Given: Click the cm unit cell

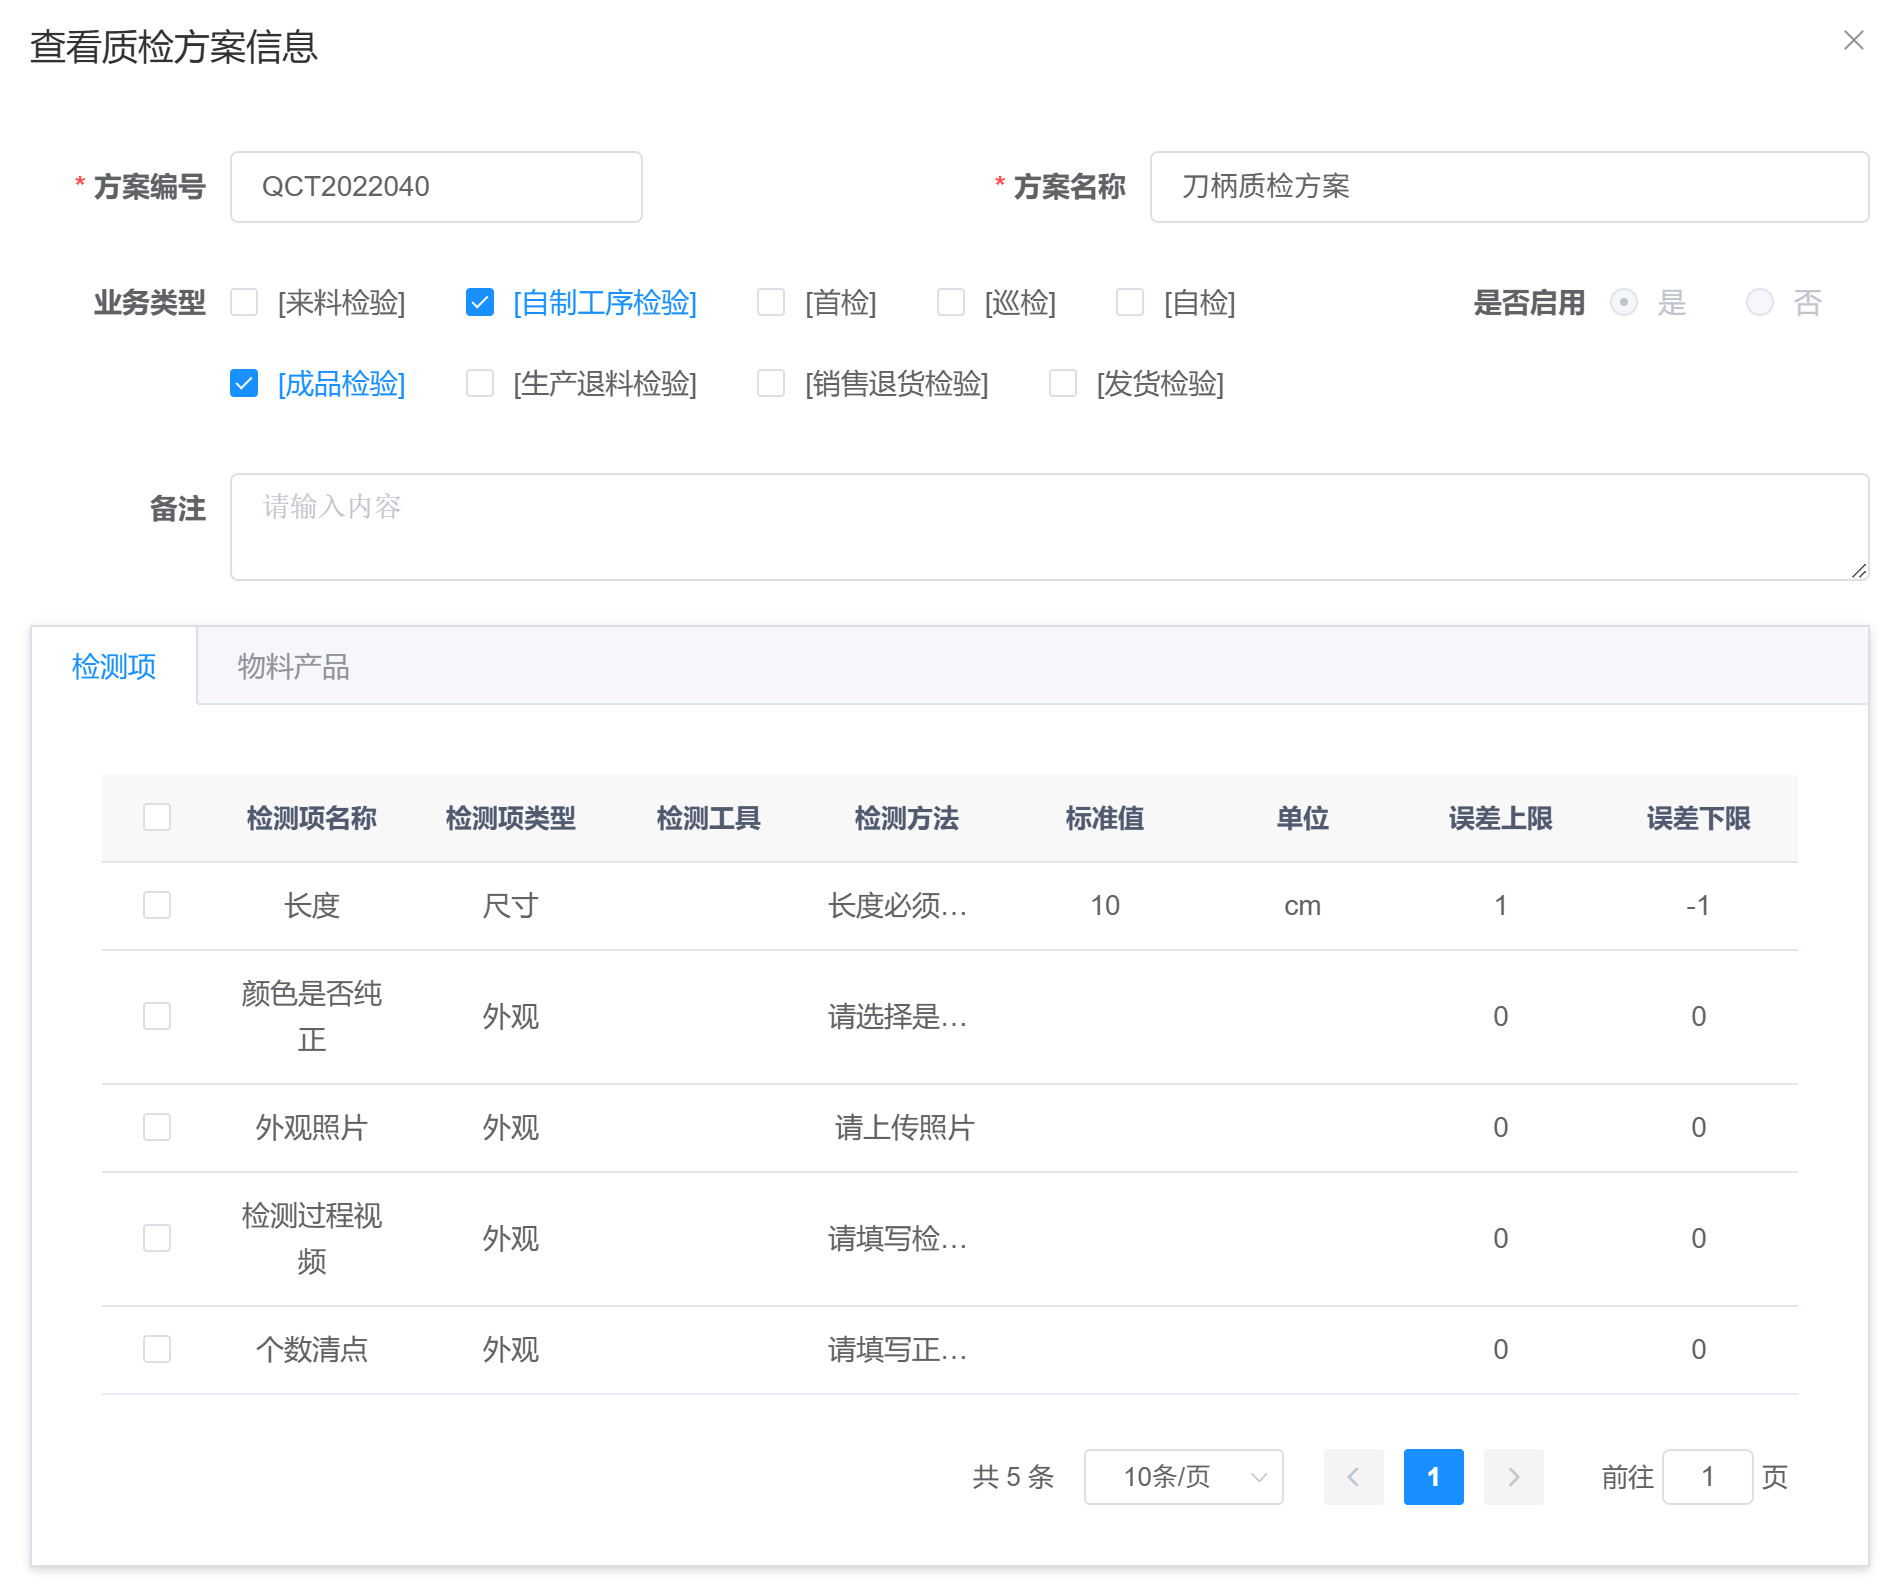Looking at the screenshot, I should 1302,906.
